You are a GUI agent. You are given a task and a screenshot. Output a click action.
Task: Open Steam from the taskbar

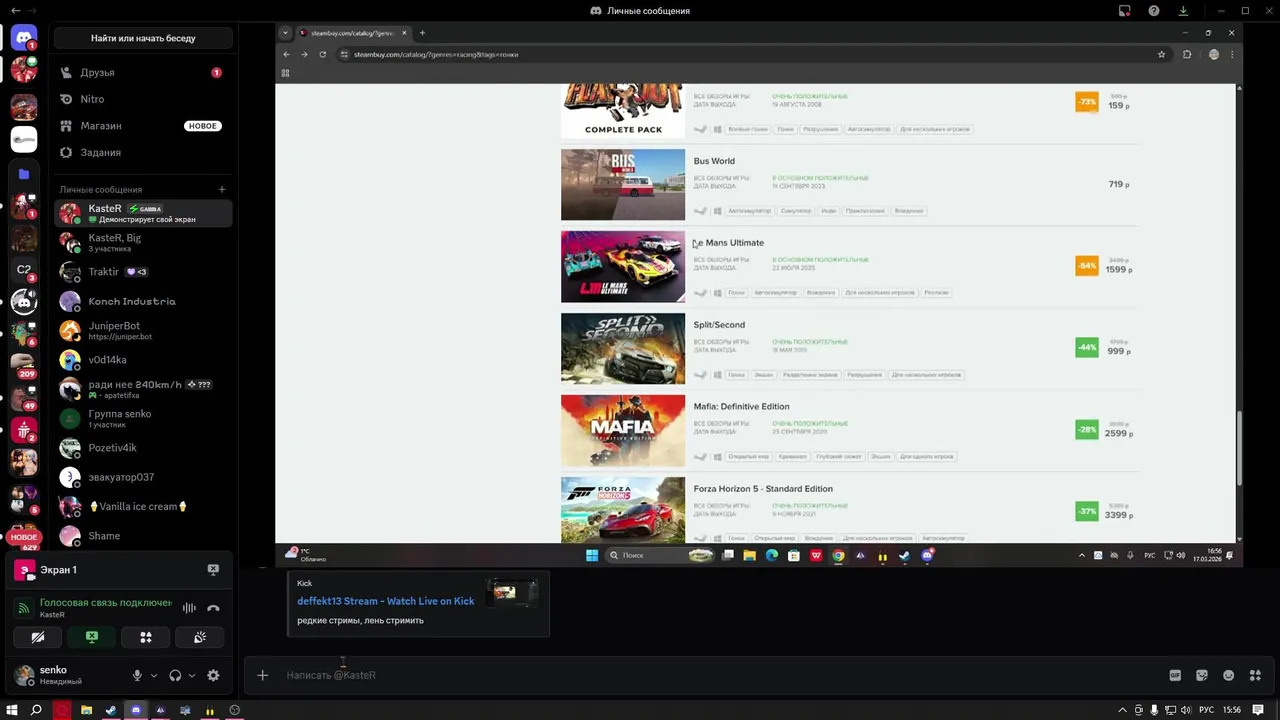click(111, 710)
